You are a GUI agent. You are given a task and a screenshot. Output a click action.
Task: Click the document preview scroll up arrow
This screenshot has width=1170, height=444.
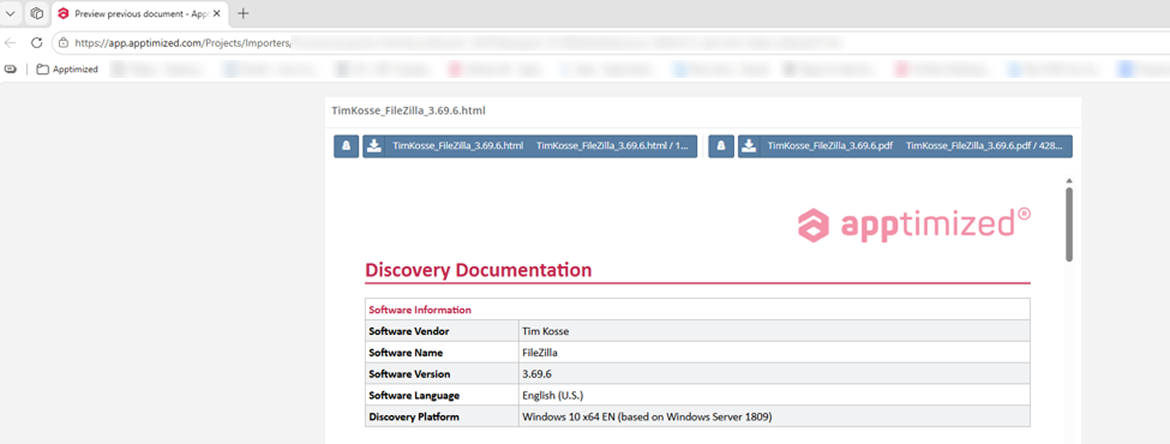coord(1069,181)
